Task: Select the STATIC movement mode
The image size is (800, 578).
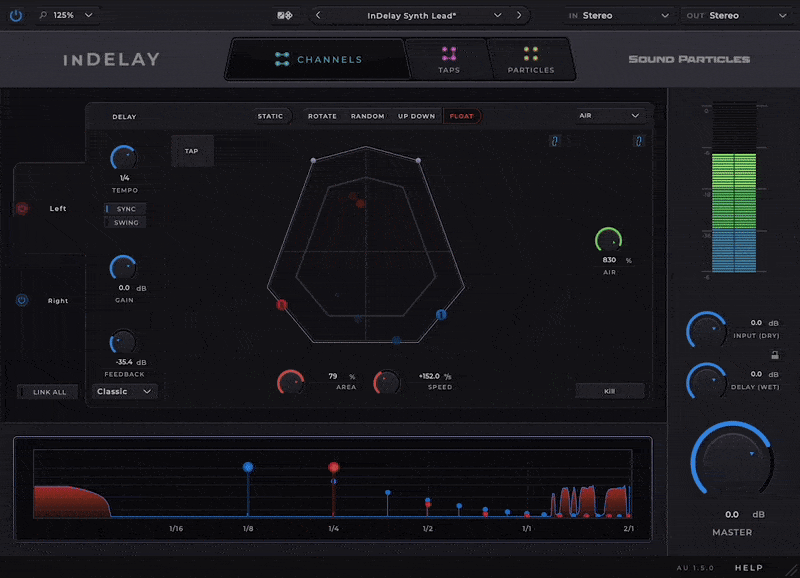Action: click(x=270, y=116)
